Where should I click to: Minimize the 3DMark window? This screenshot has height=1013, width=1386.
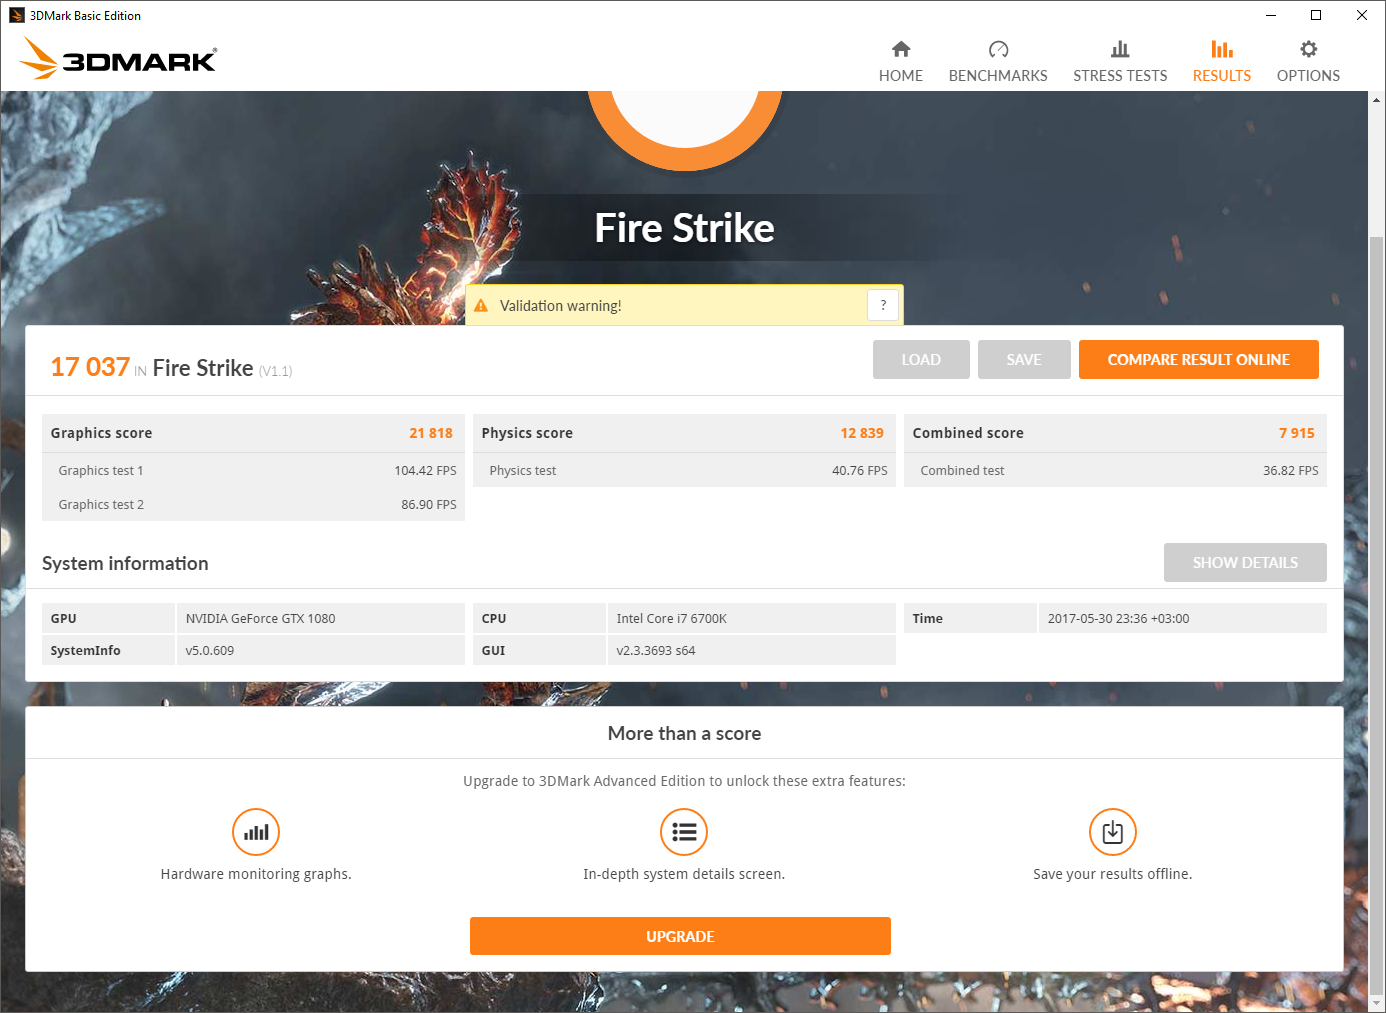(1271, 15)
